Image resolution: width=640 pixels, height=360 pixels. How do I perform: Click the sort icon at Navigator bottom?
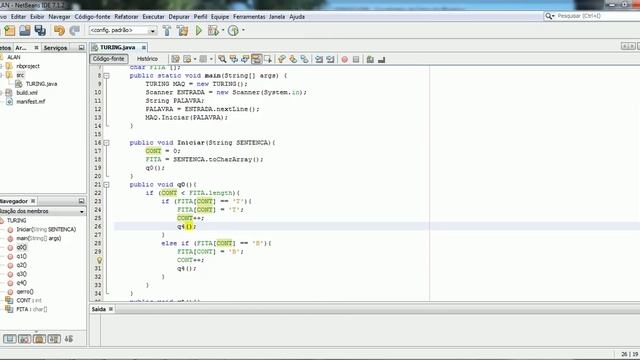coord(69,339)
